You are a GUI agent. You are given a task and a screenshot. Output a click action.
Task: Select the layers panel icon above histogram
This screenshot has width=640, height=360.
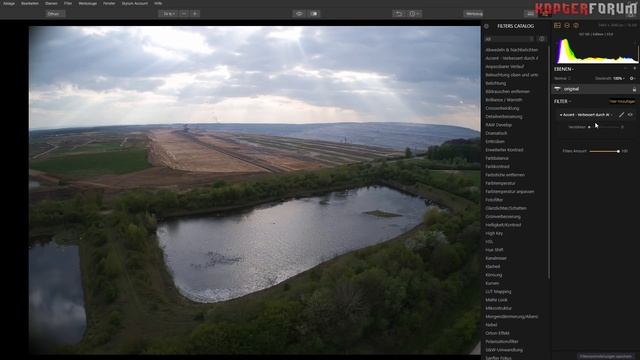tap(567, 25)
